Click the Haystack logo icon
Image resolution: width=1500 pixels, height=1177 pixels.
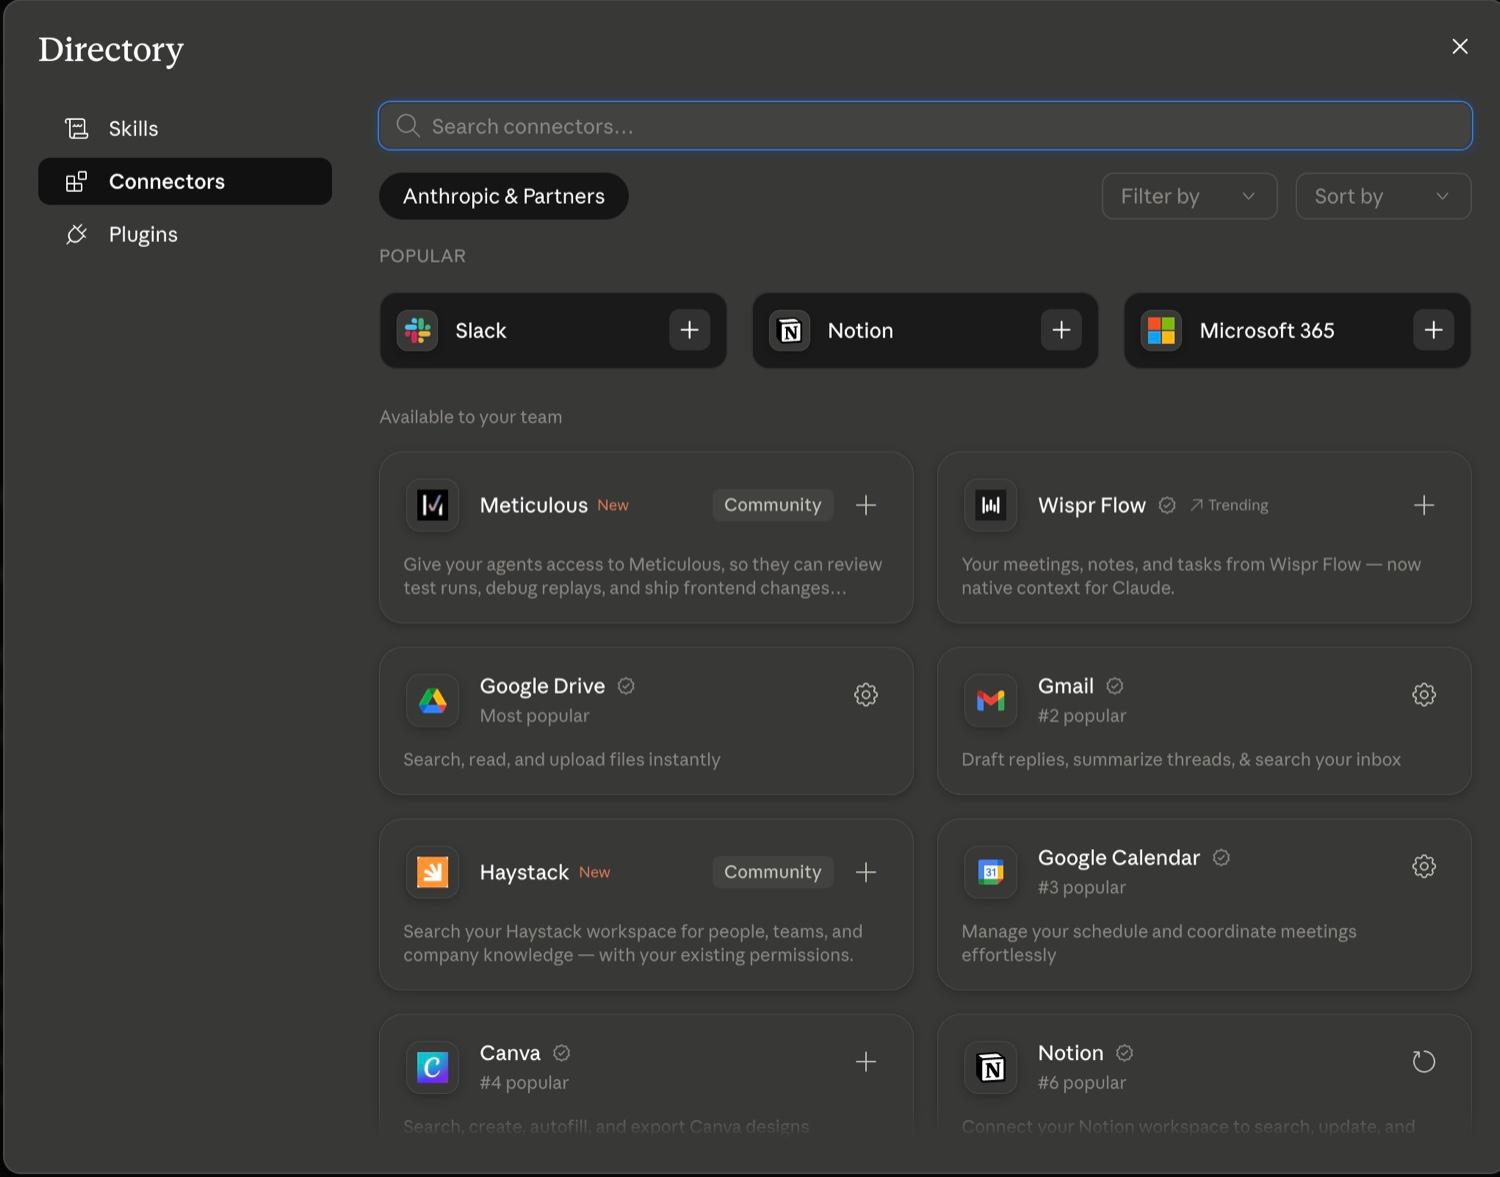tap(432, 872)
